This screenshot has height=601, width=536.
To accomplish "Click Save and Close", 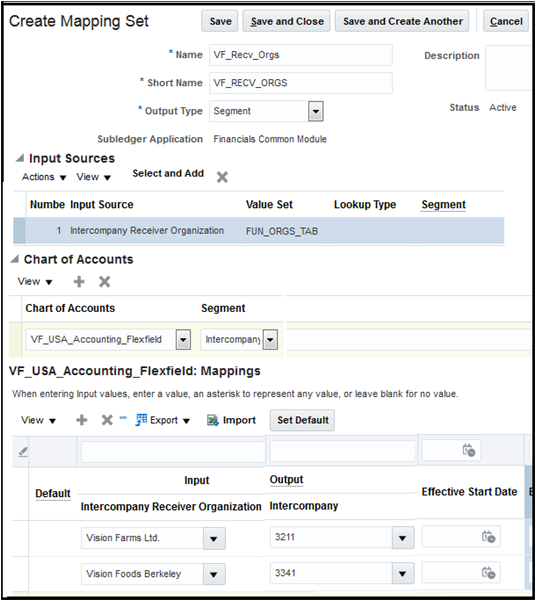I will click(287, 21).
